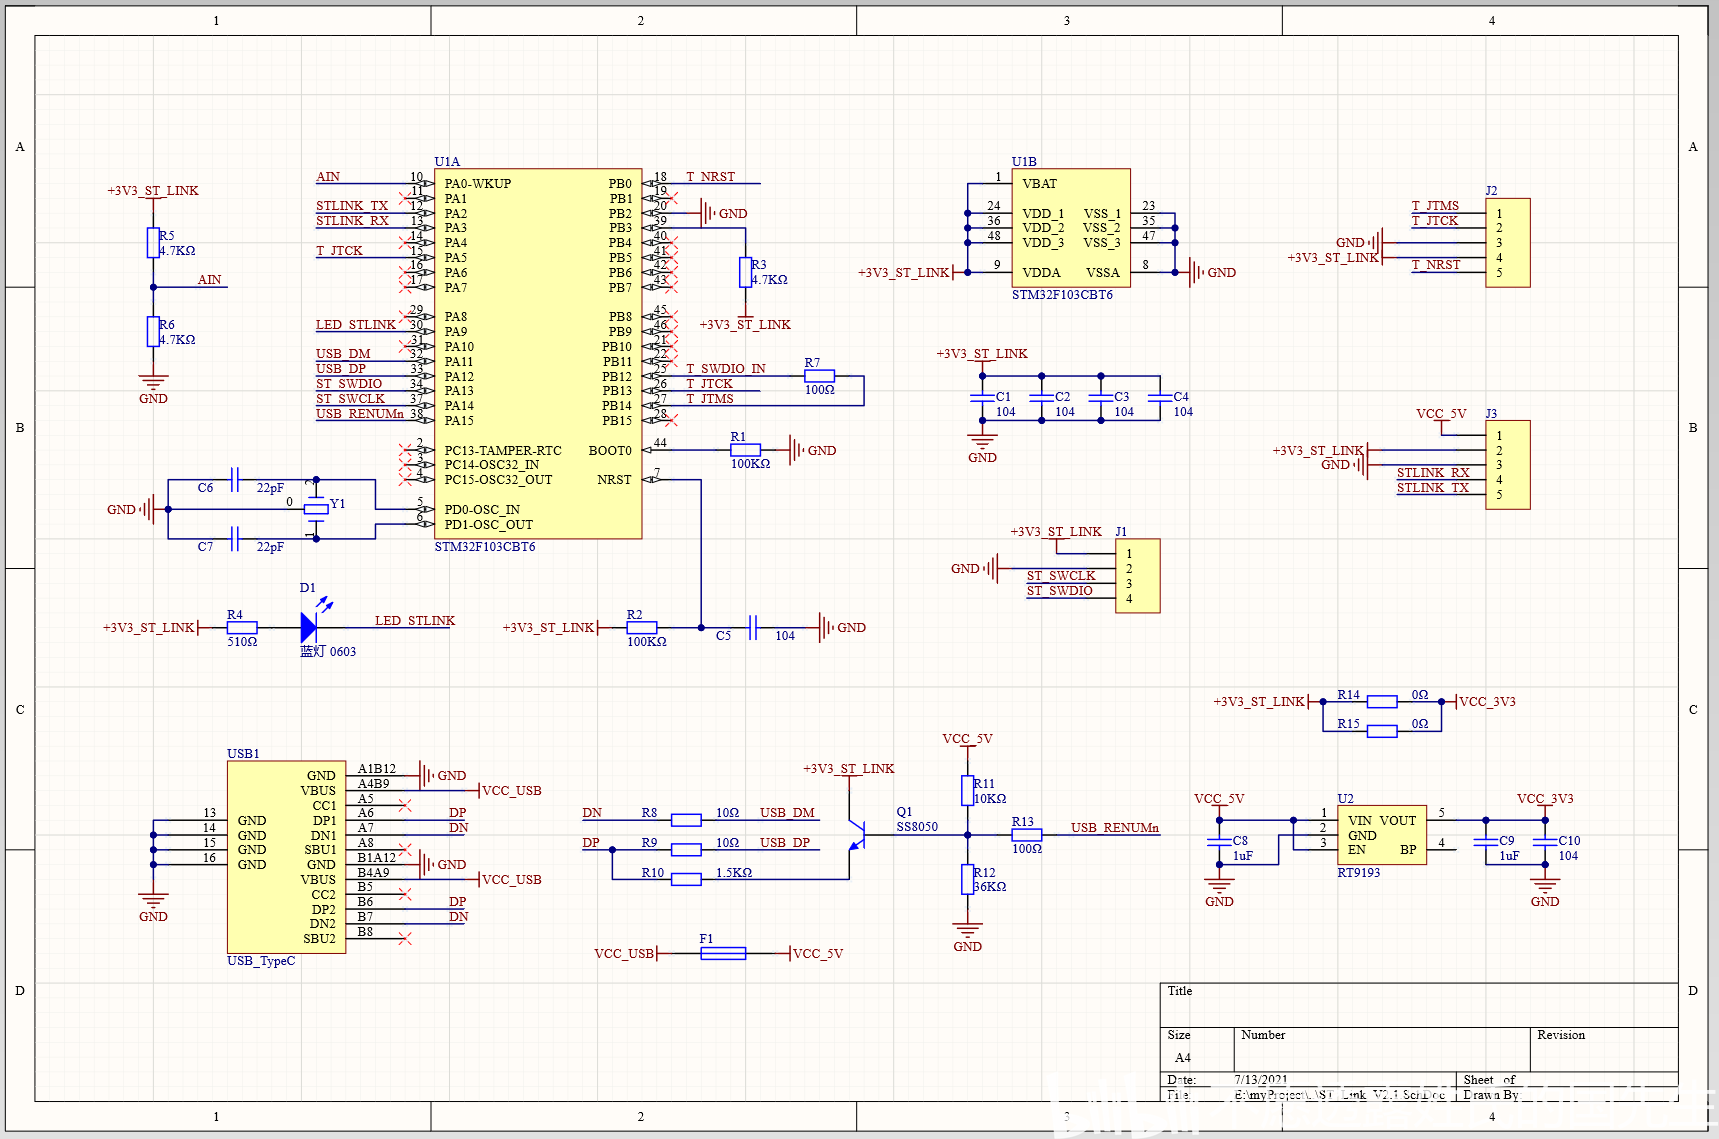
Task: Click the Number field in title block
Action: (x=1383, y=1050)
